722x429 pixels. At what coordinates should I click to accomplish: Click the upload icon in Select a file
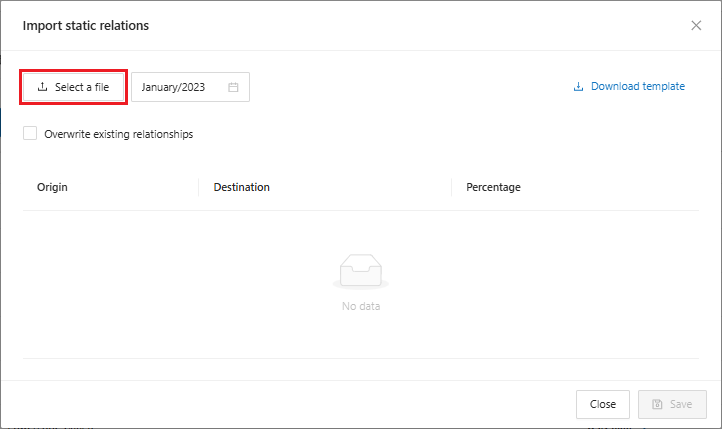[x=42, y=87]
